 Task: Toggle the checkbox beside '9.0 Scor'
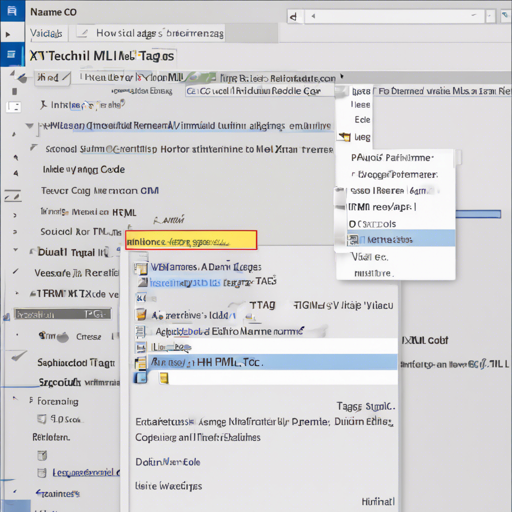42,419
